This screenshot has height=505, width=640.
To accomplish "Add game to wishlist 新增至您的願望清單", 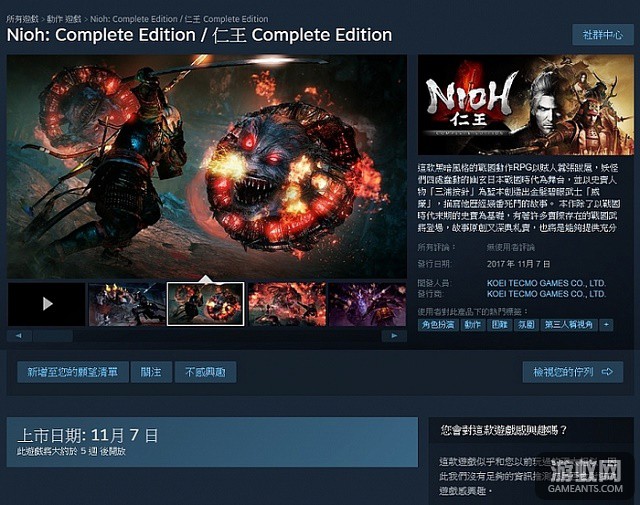I will click(x=73, y=372).
